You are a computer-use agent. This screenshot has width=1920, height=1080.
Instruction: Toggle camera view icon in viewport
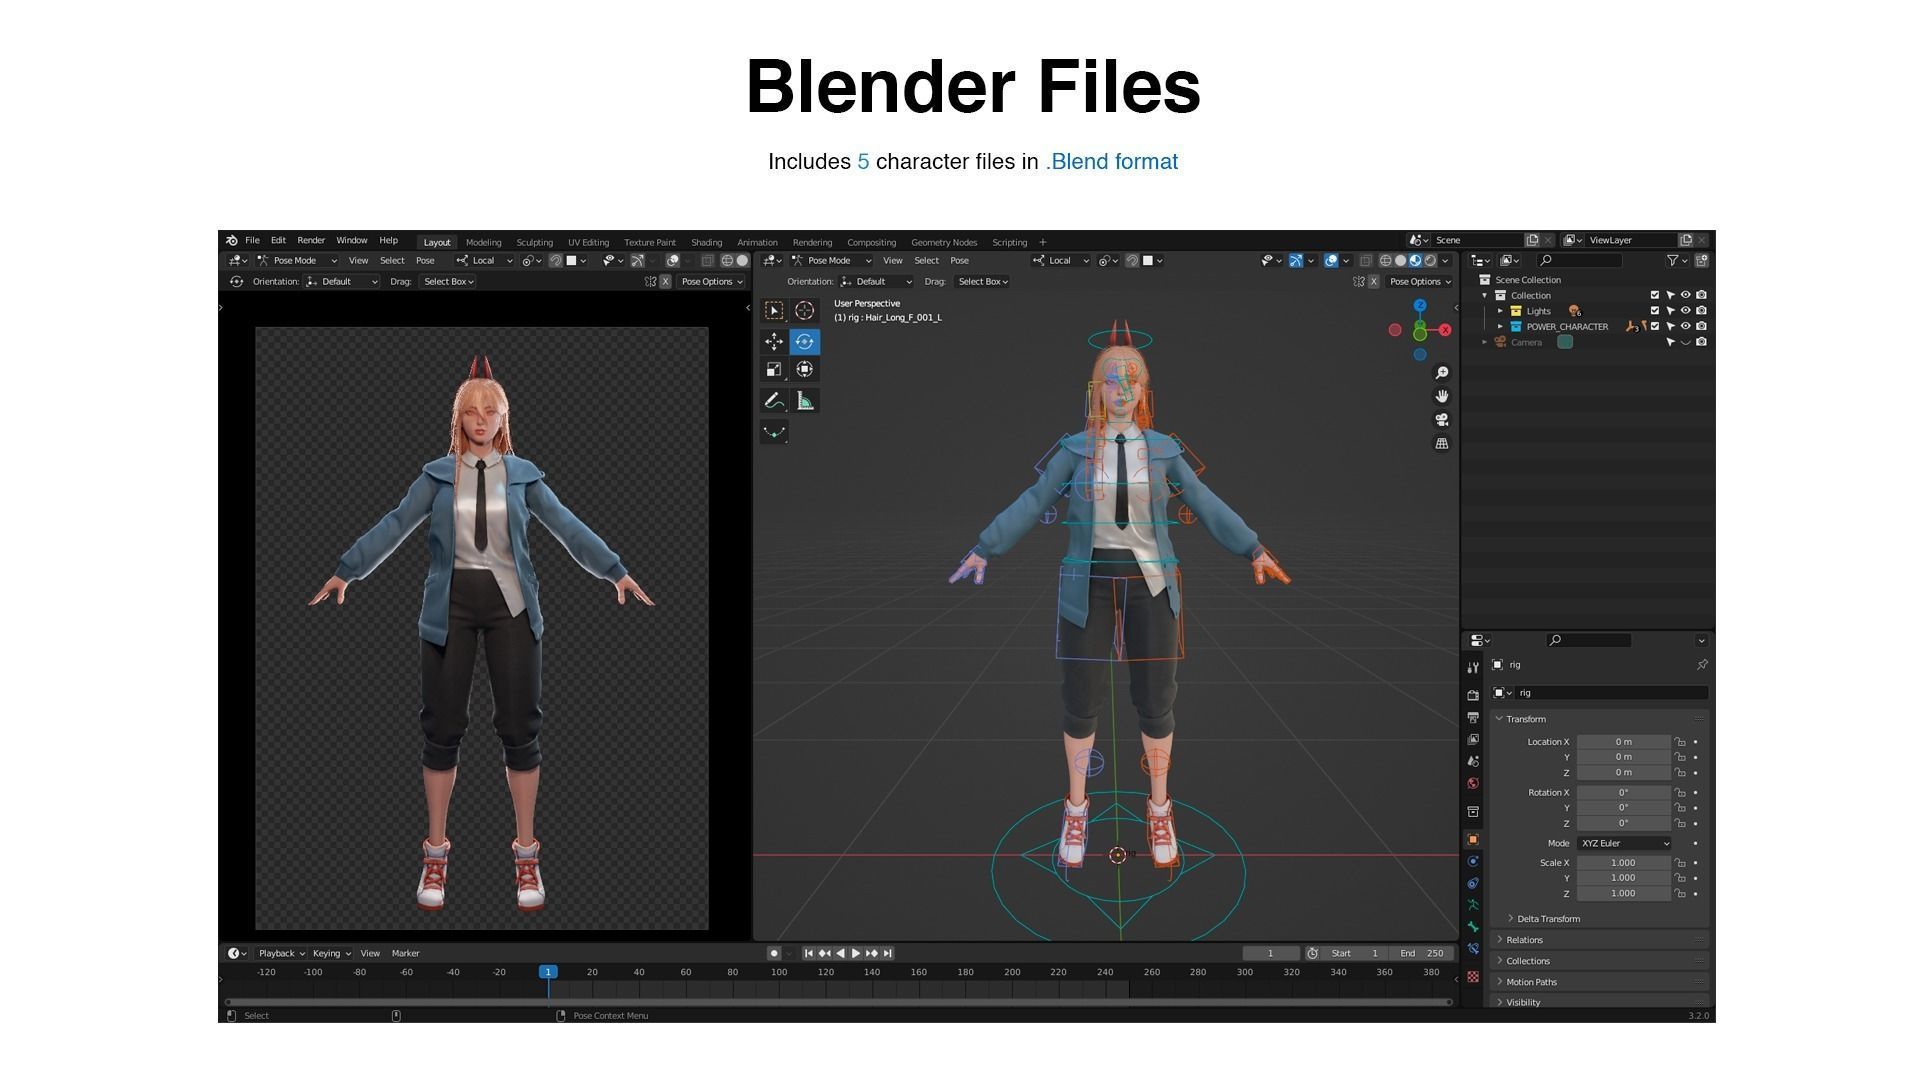[x=1442, y=420]
